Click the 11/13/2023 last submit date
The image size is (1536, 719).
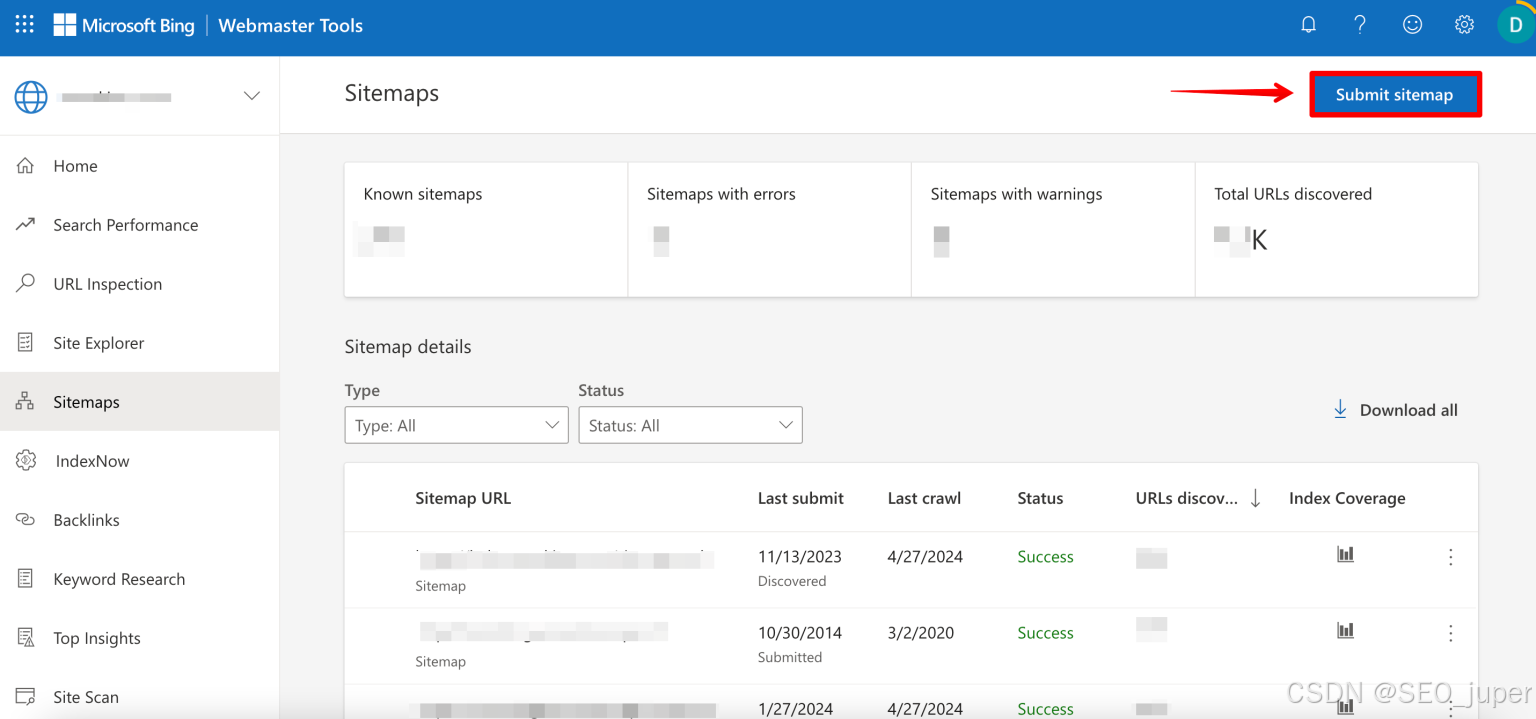pos(800,557)
